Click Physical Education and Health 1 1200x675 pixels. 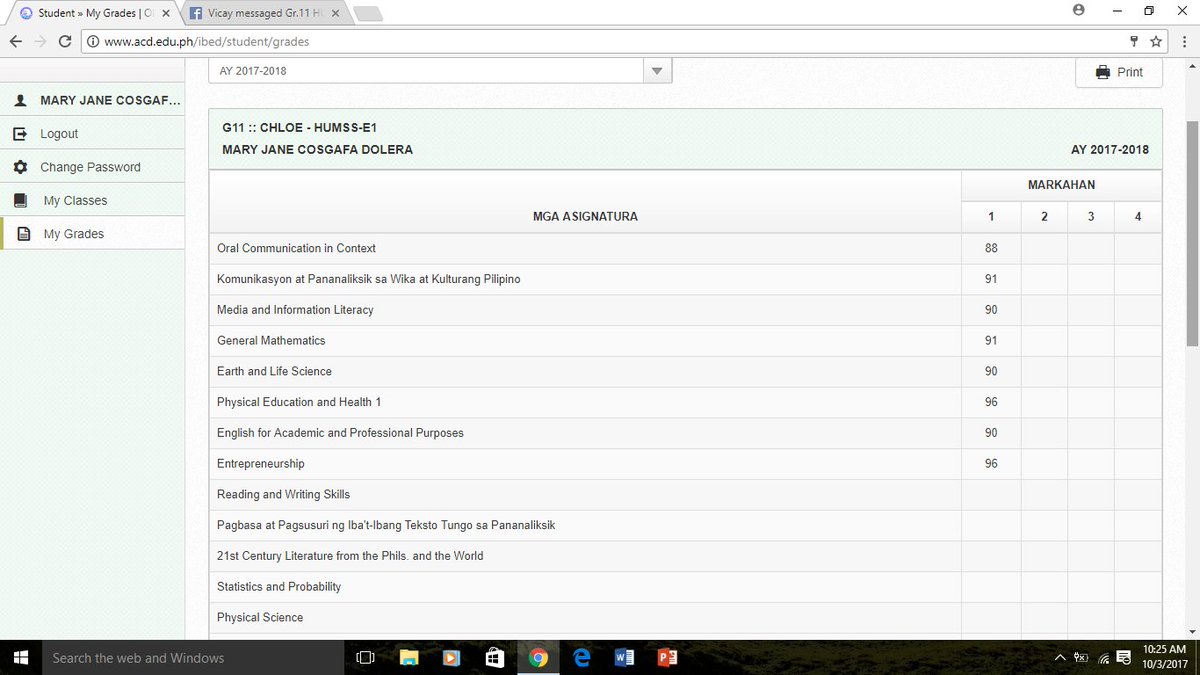[x=299, y=402]
